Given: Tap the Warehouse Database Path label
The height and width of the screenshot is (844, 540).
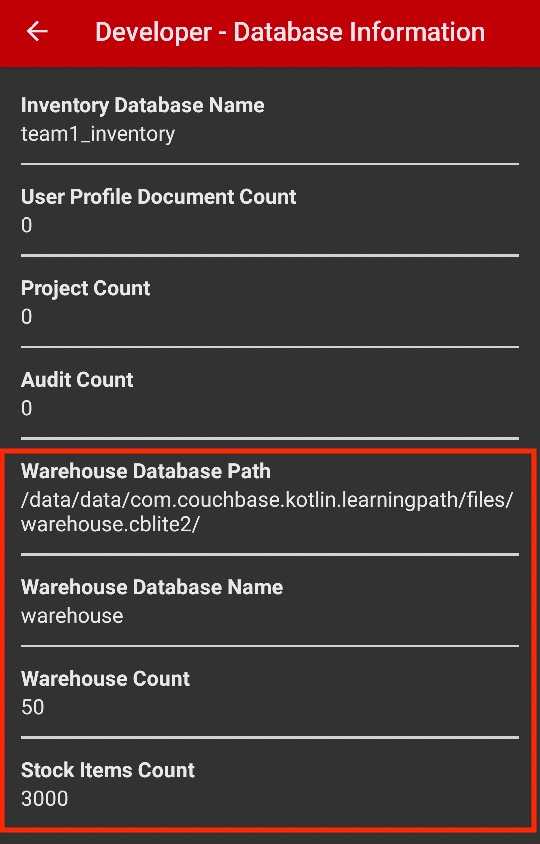Looking at the screenshot, I should pos(146,472).
